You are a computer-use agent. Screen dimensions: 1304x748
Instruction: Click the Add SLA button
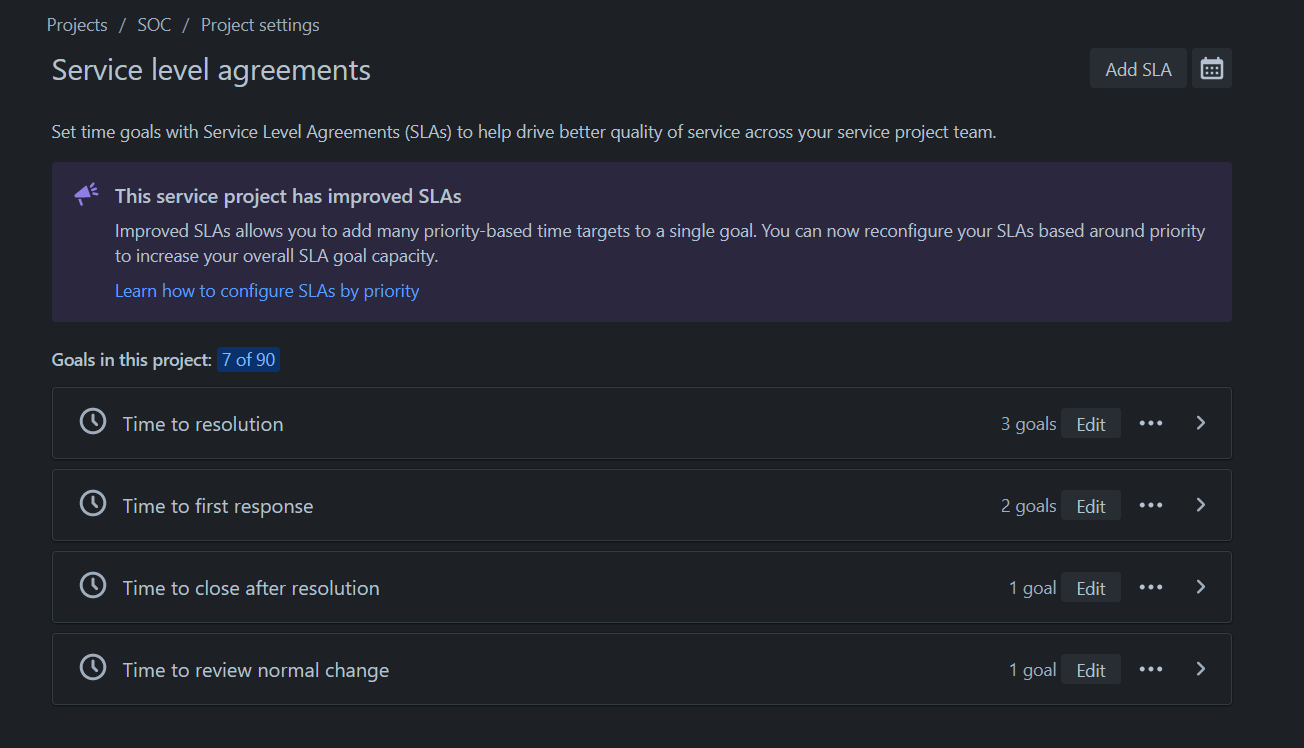1138,69
